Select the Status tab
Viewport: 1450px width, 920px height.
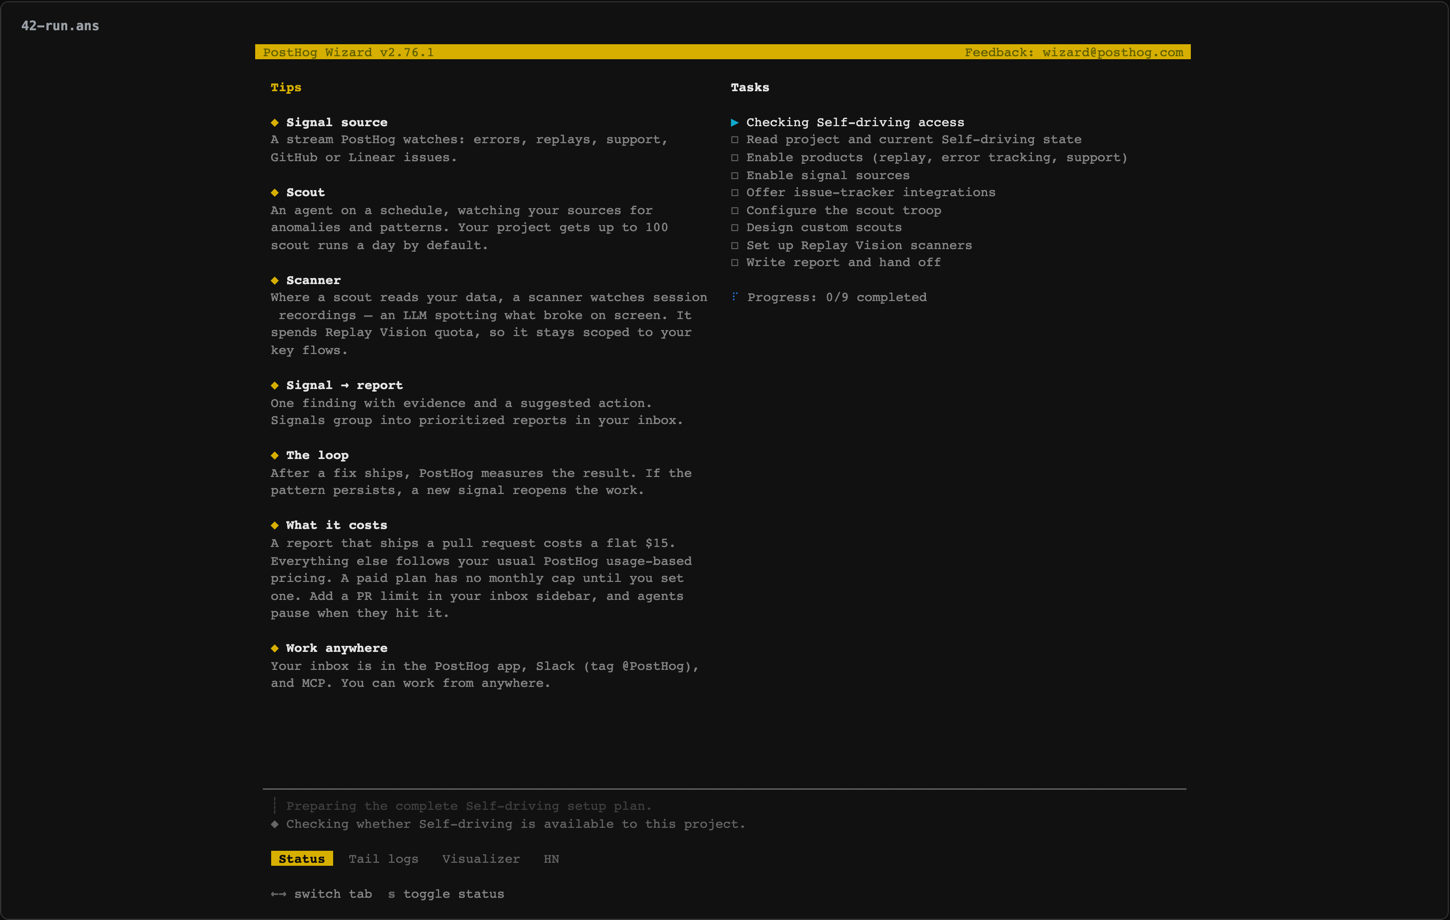(x=301, y=859)
